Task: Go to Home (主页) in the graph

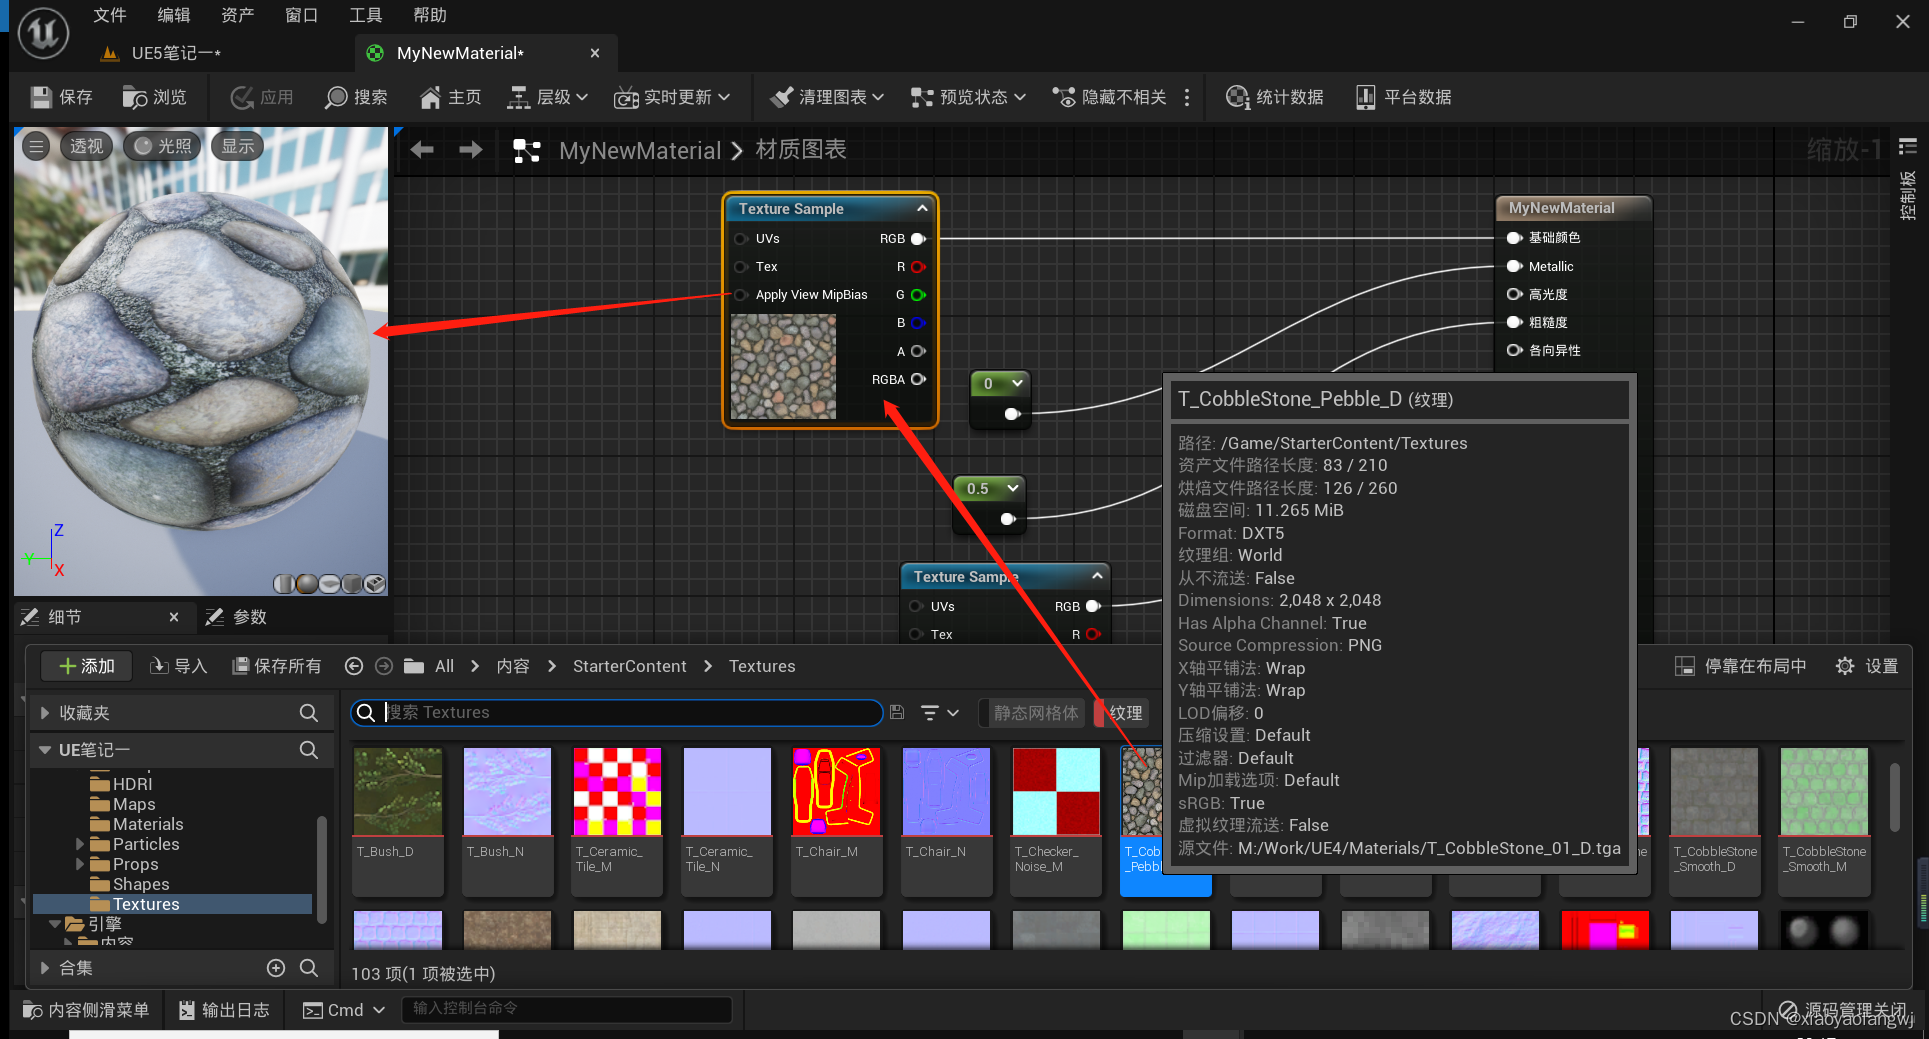Action: [450, 97]
